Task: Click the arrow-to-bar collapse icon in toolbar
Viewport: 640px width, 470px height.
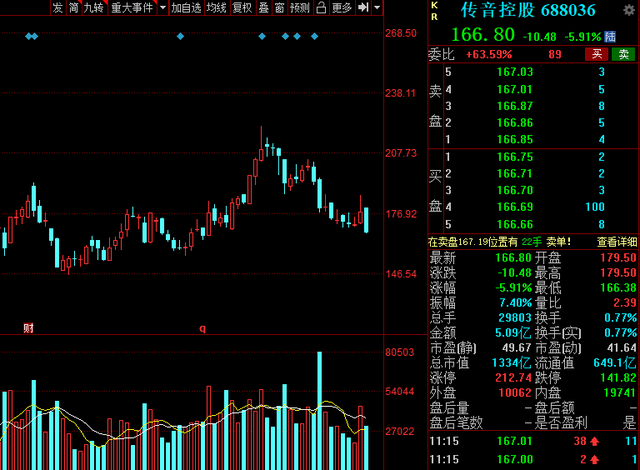Action: [x=363, y=7]
